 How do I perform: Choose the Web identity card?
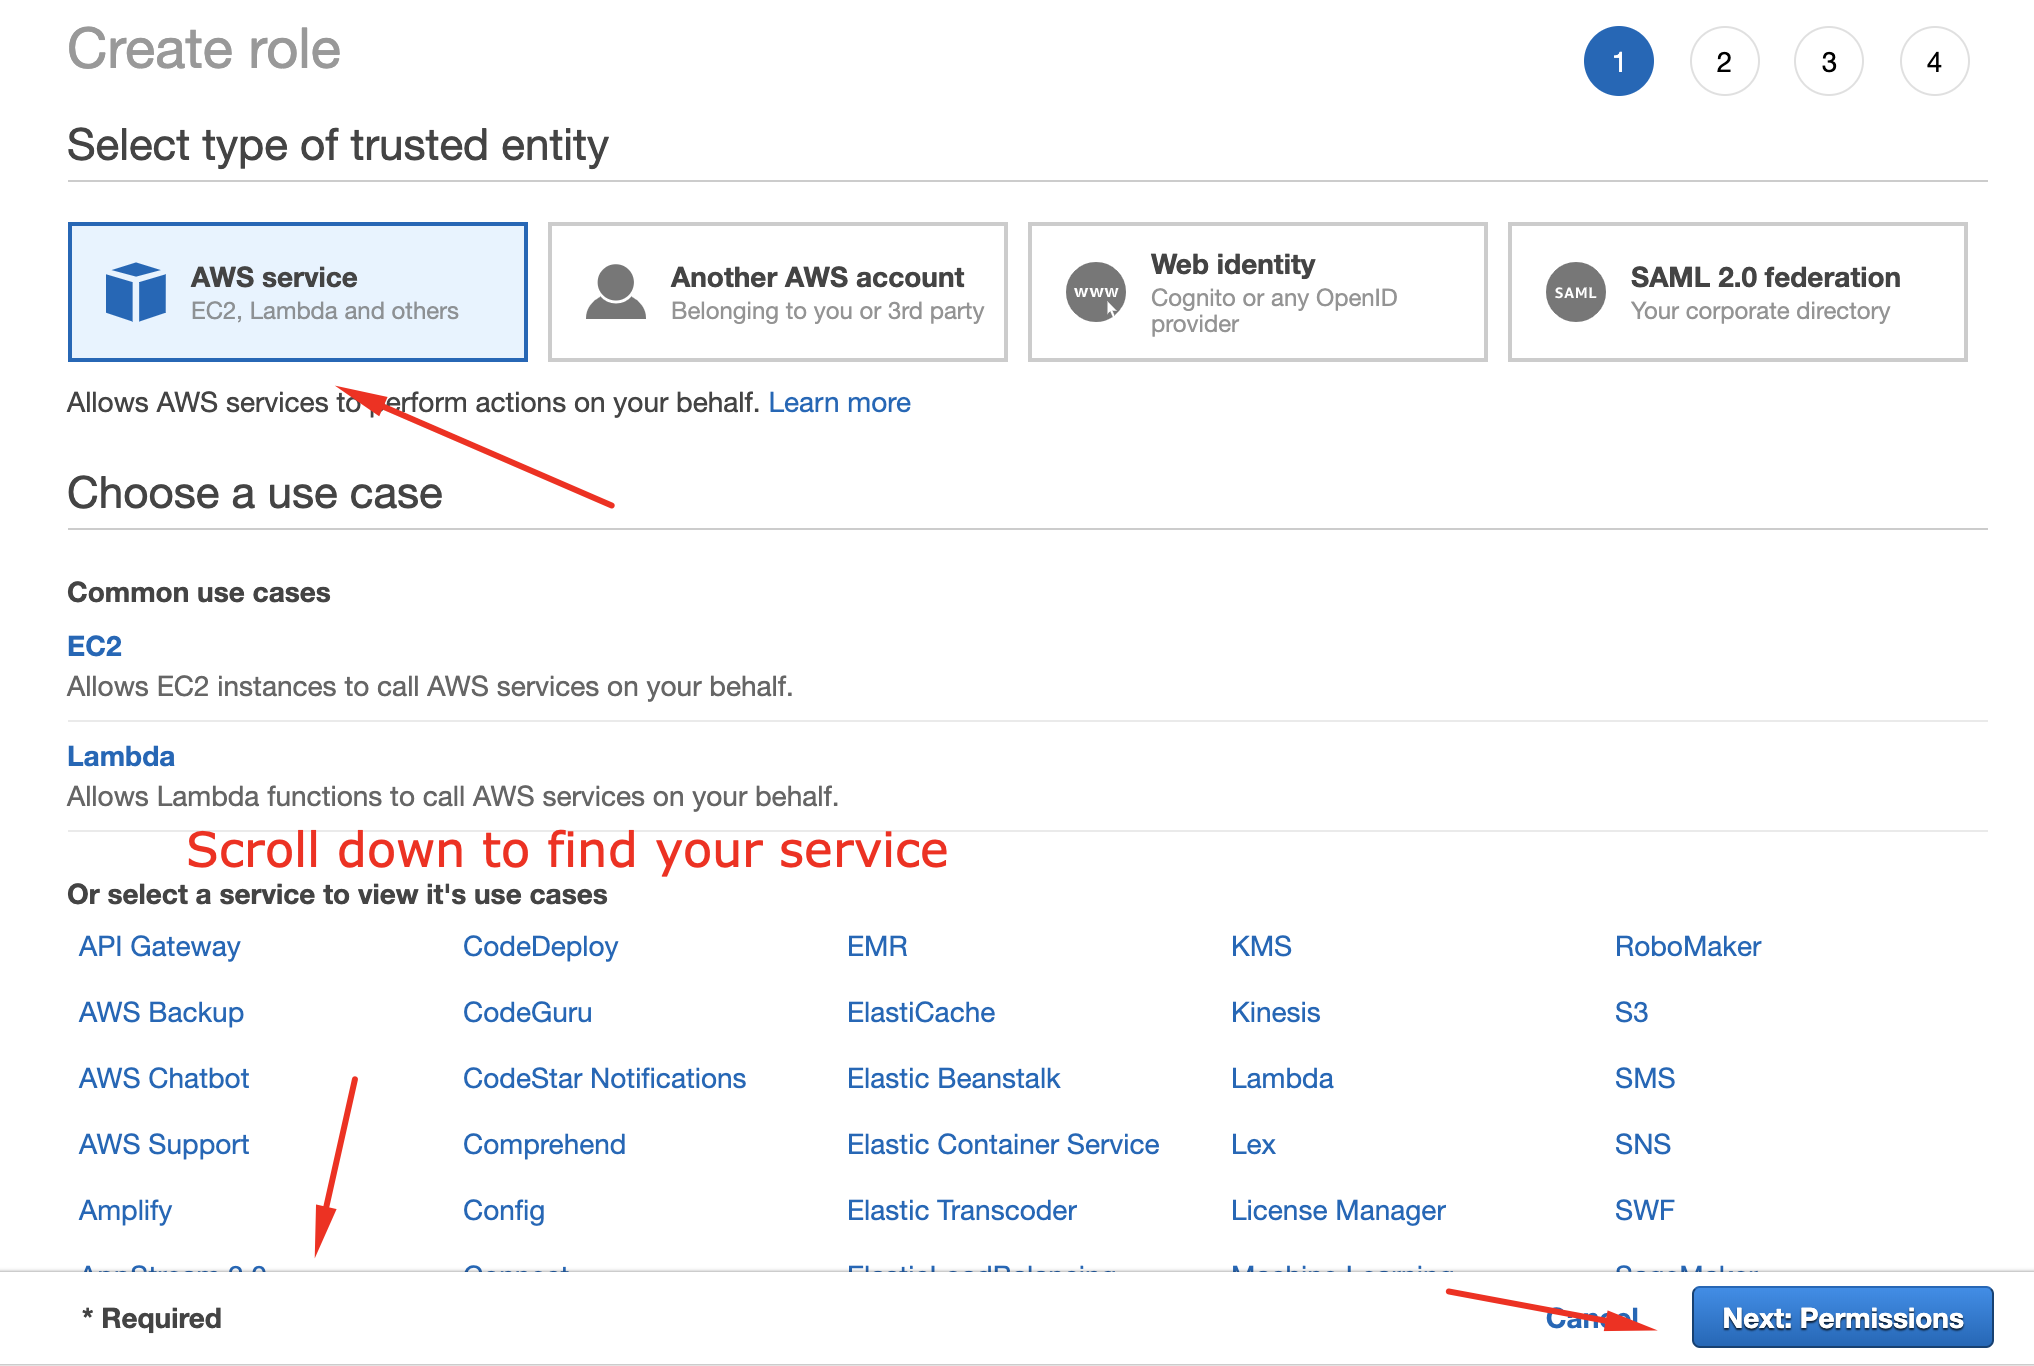1258,292
